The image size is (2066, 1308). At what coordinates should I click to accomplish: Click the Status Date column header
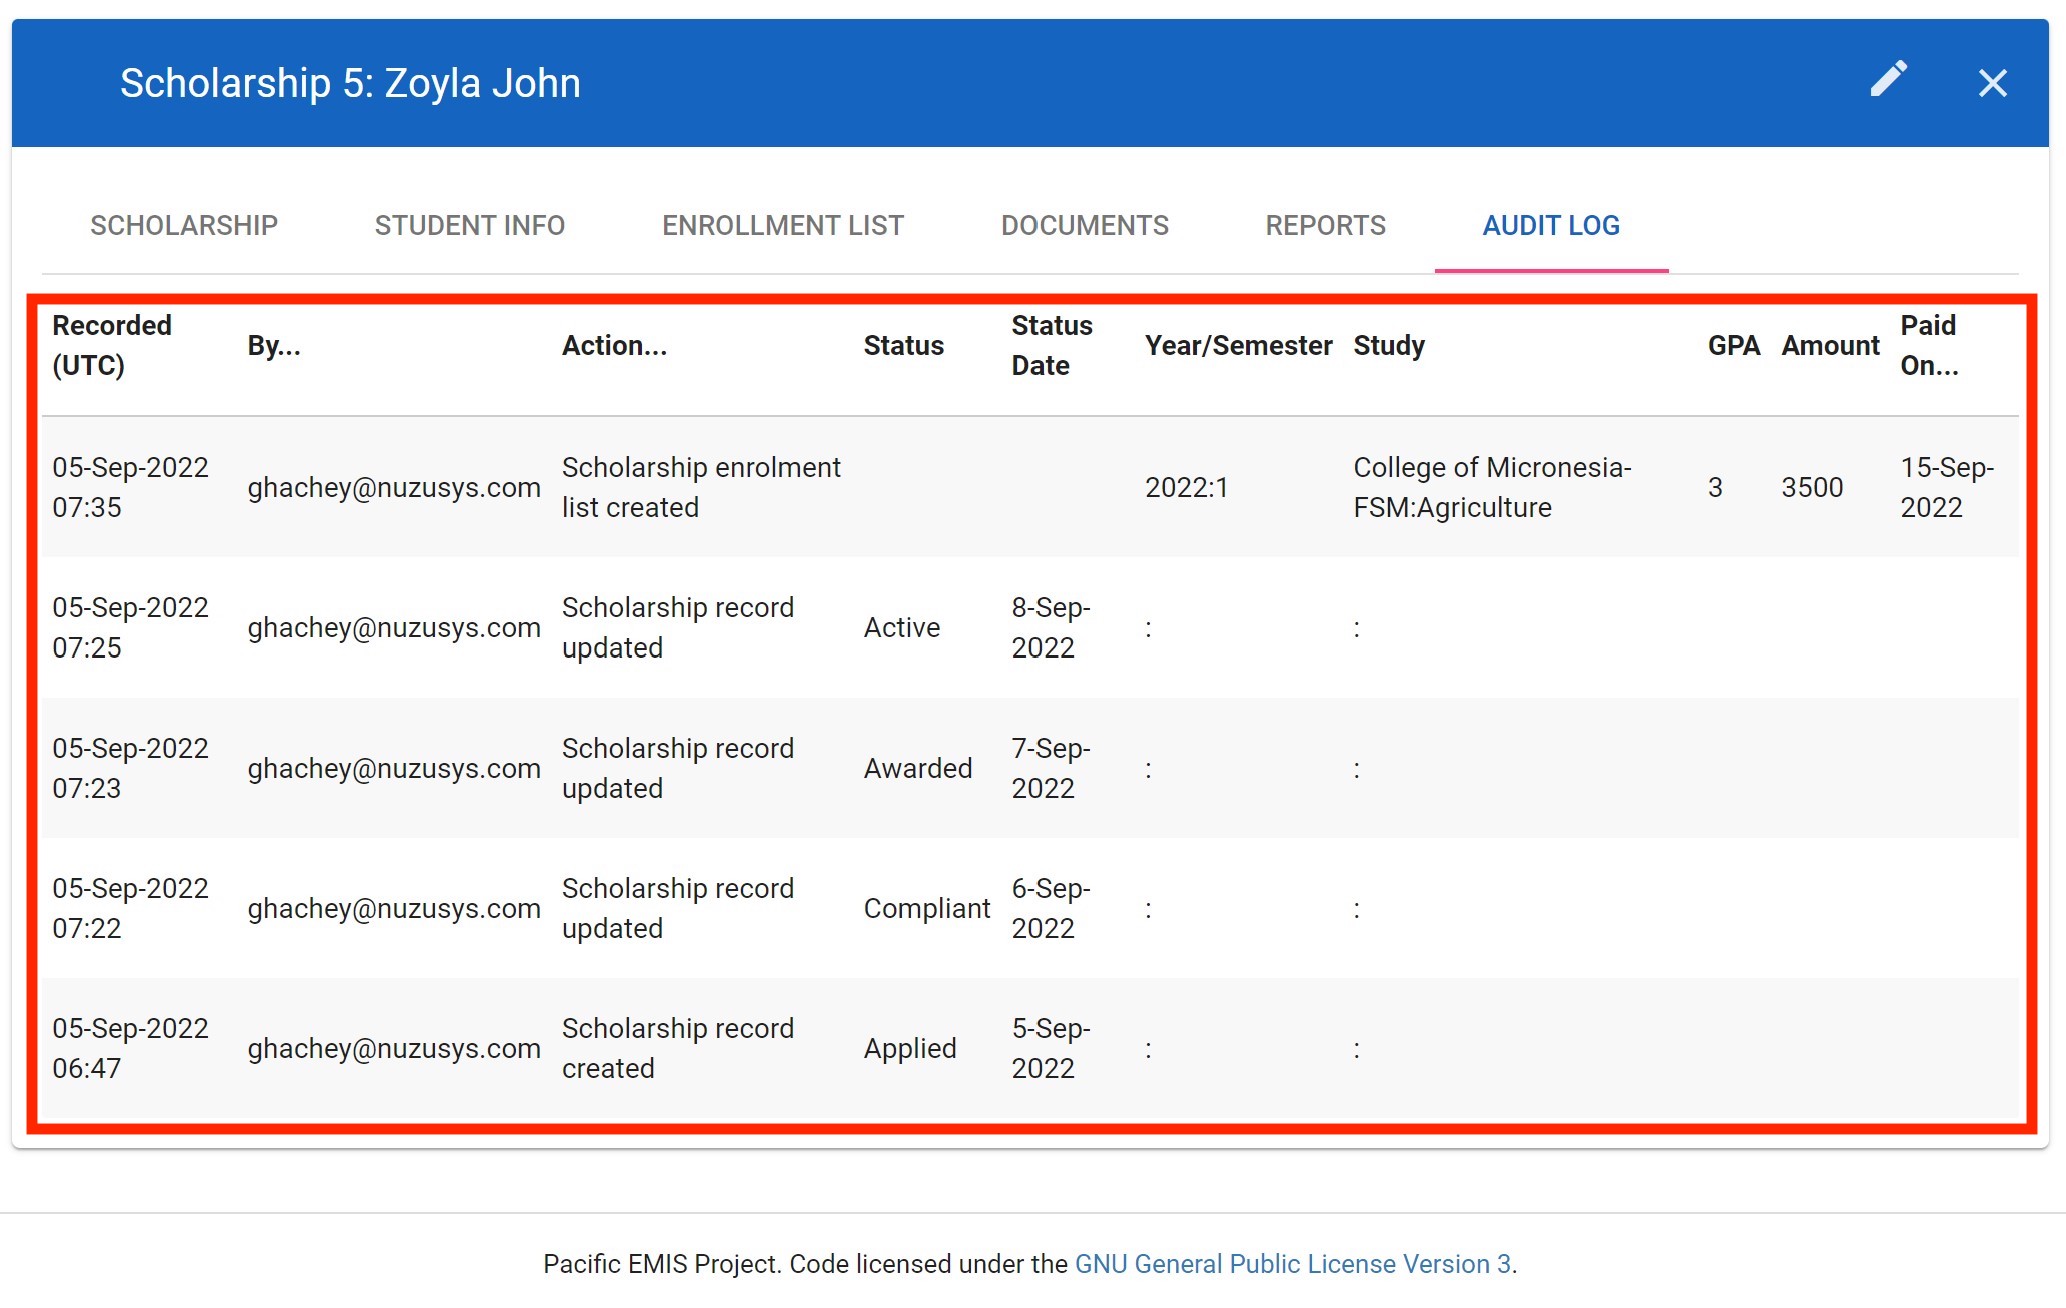coord(1051,345)
